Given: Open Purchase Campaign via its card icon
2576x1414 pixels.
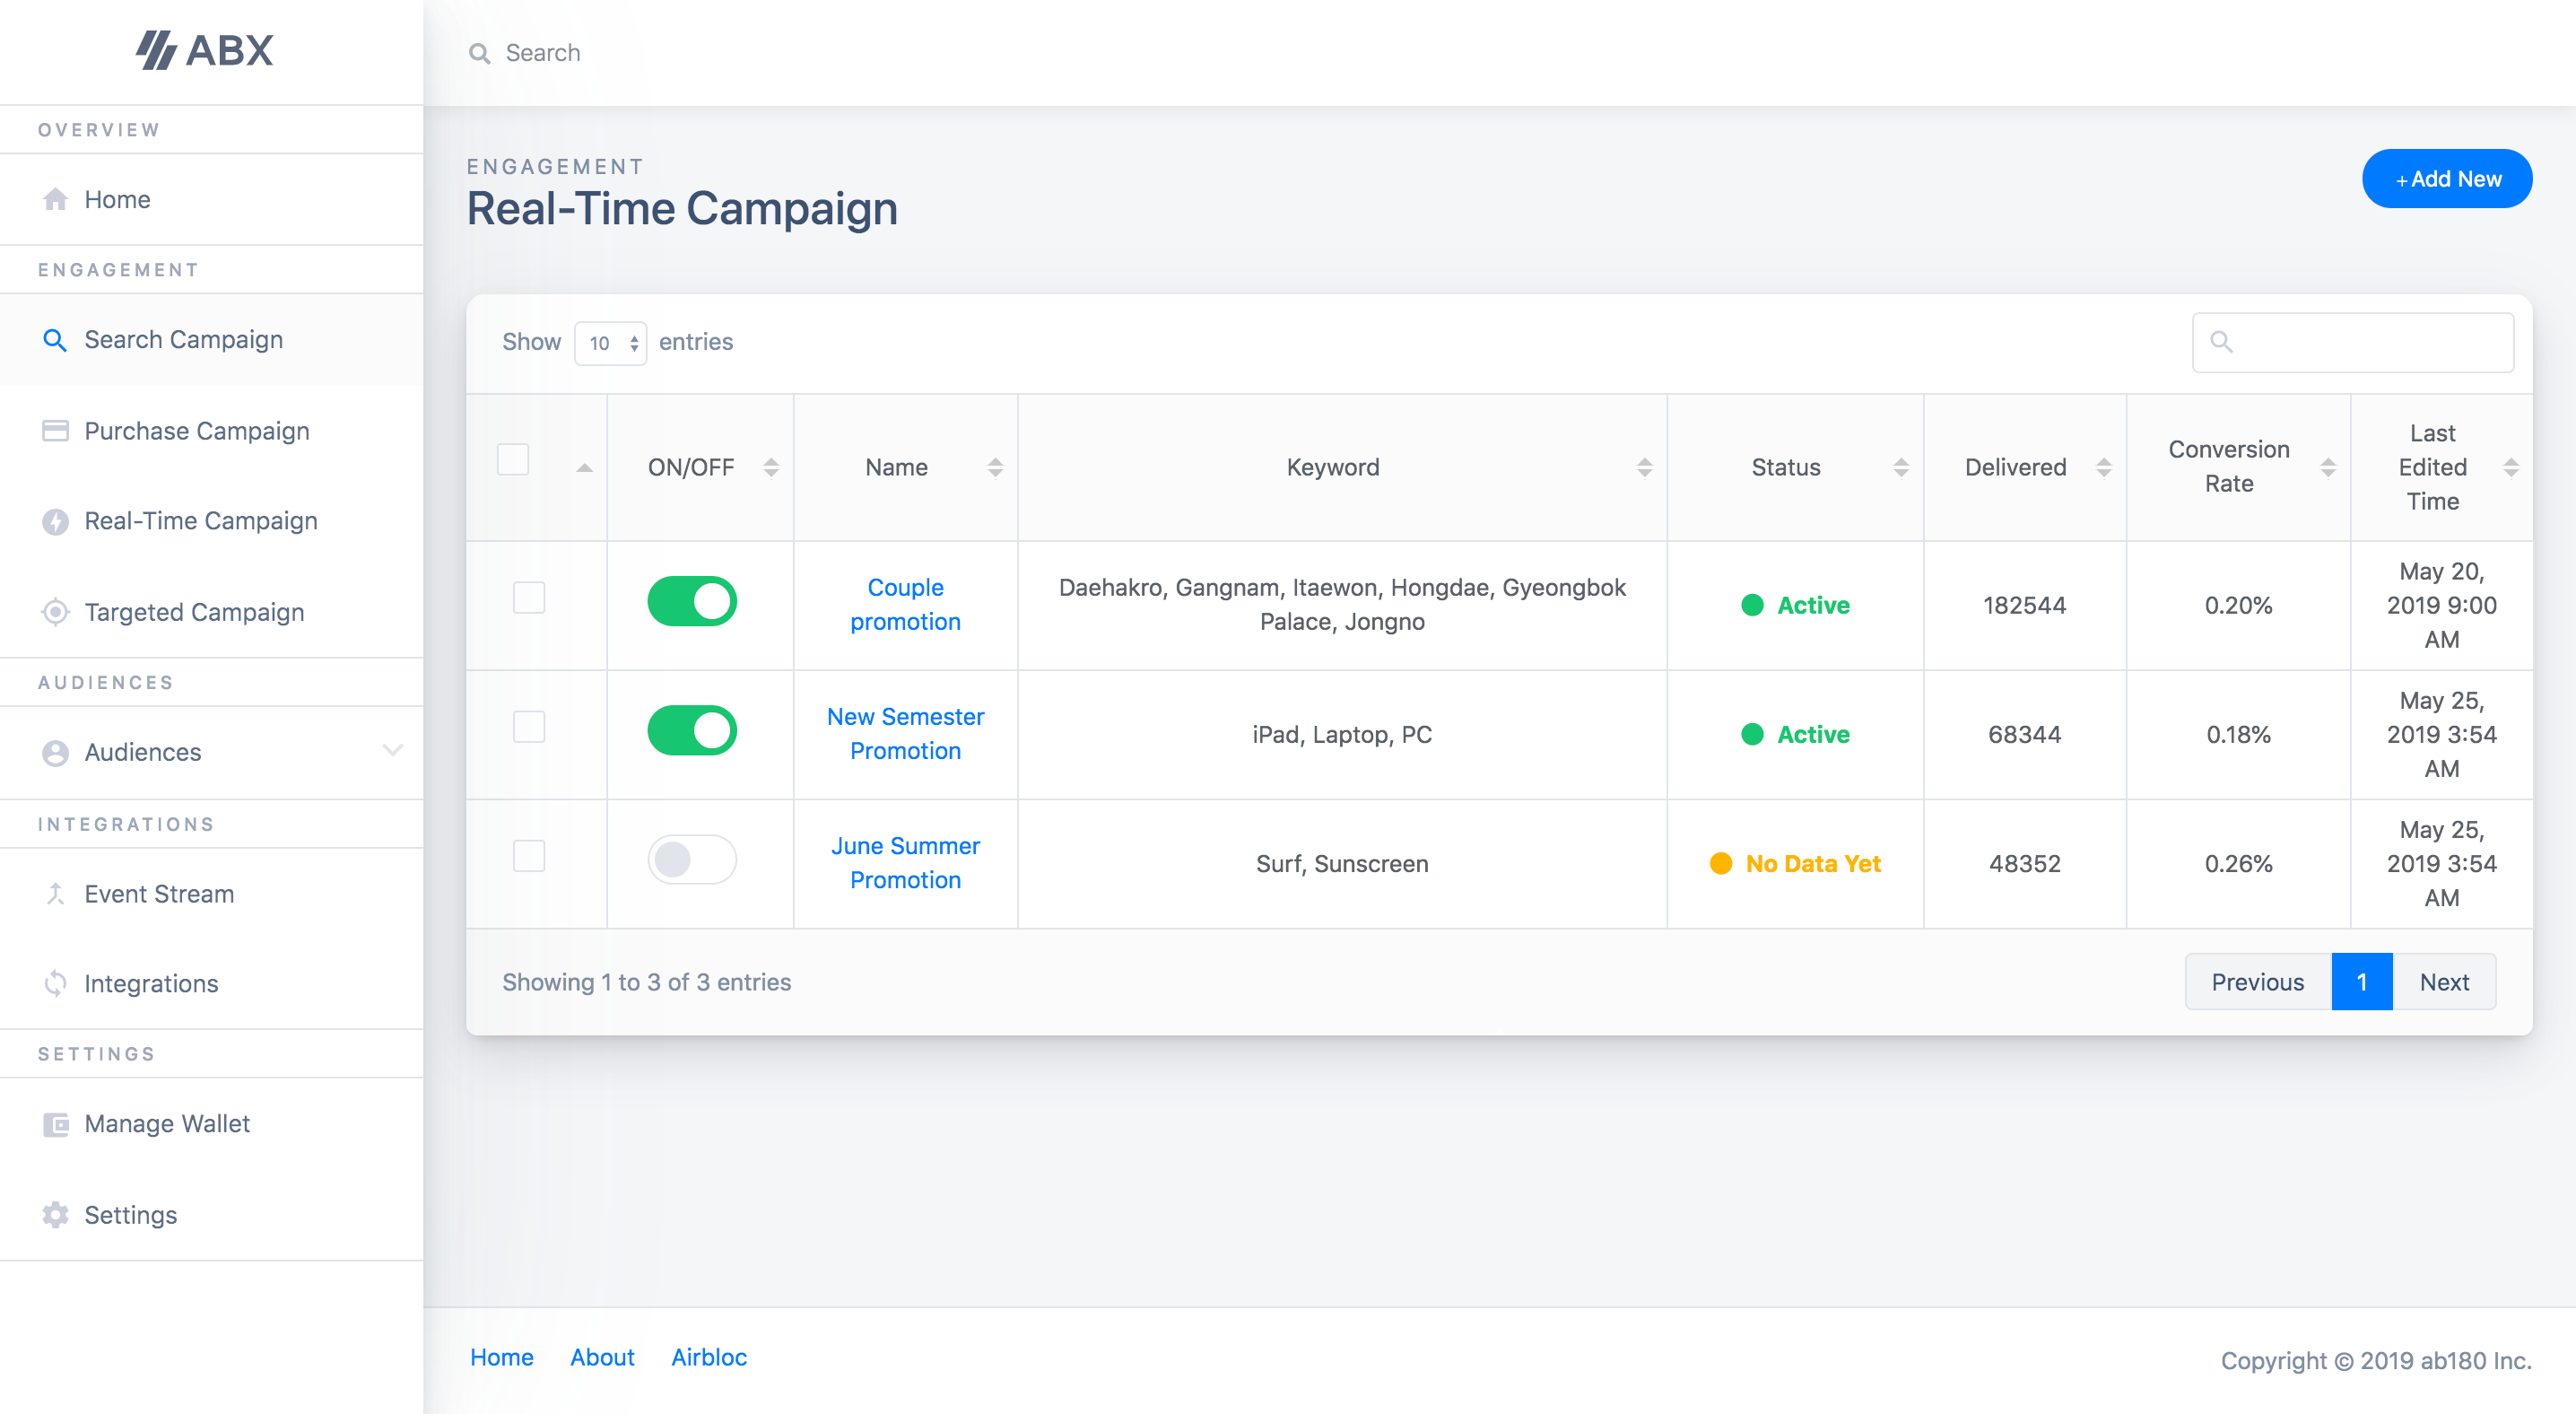Looking at the screenshot, I should [55, 430].
